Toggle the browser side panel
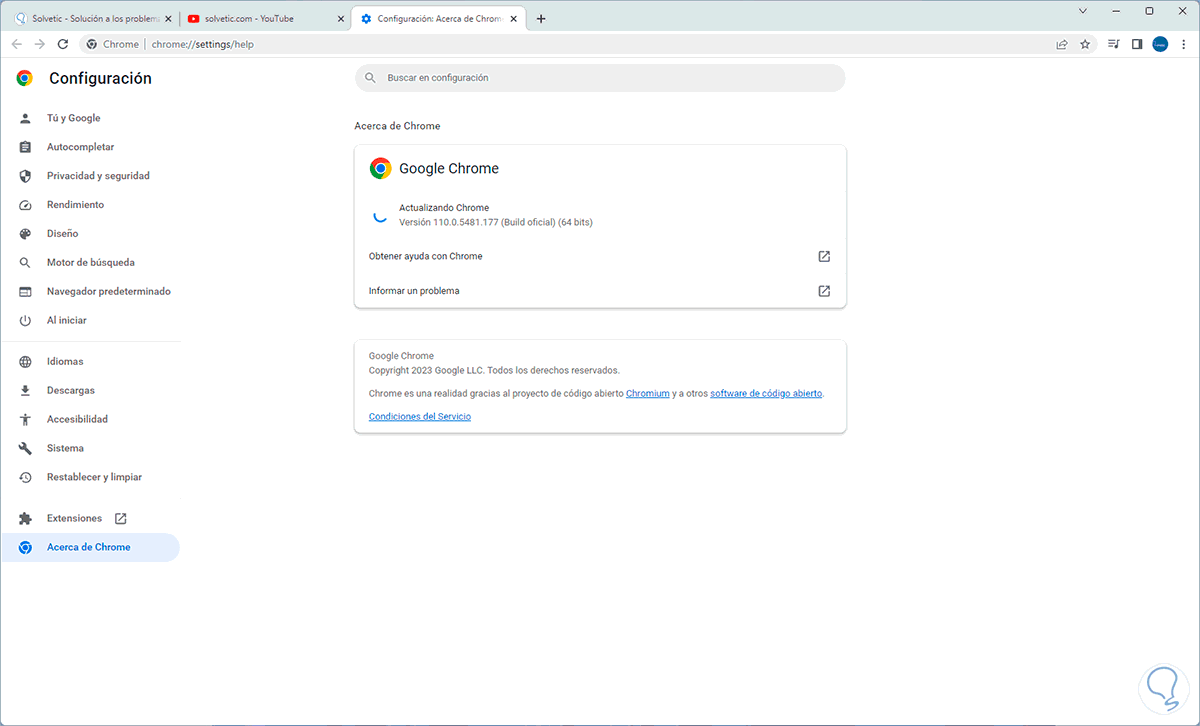The width and height of the screenshot is (1200, 726). pos(1137,44)
